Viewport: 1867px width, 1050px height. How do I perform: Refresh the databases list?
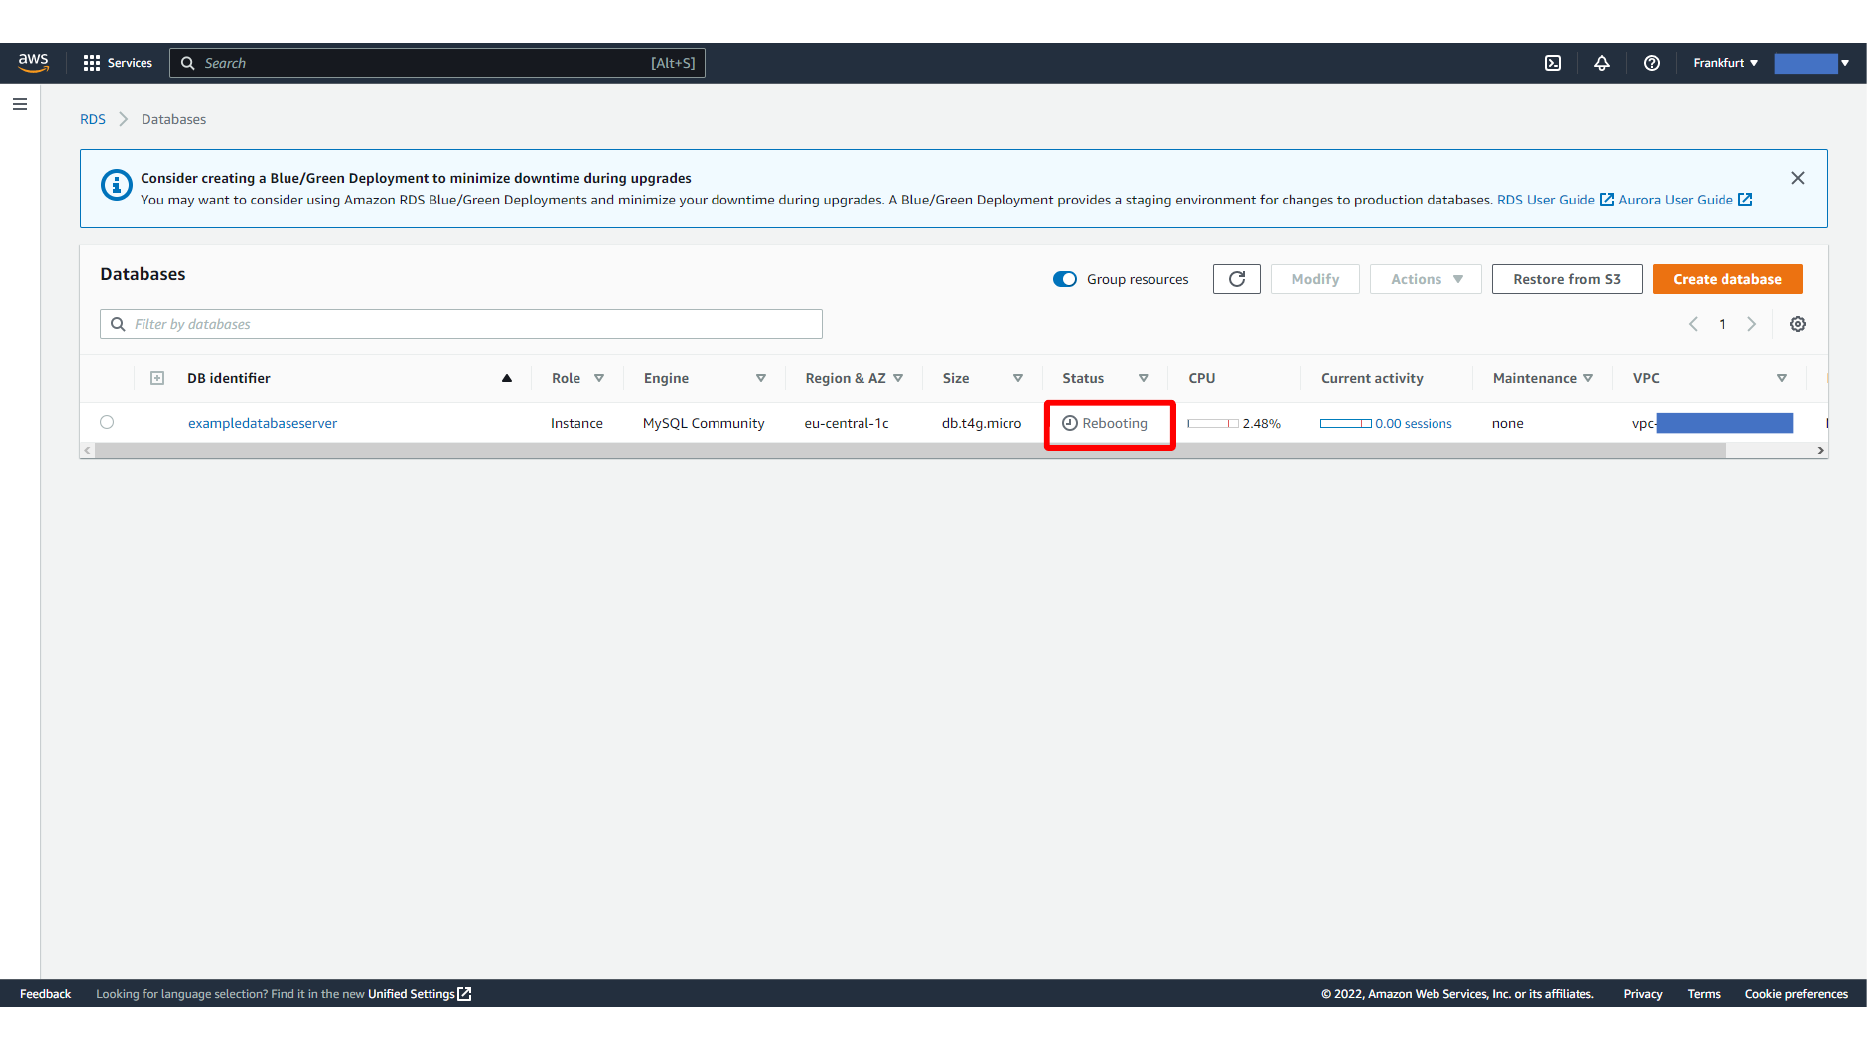click(1236, 279)
